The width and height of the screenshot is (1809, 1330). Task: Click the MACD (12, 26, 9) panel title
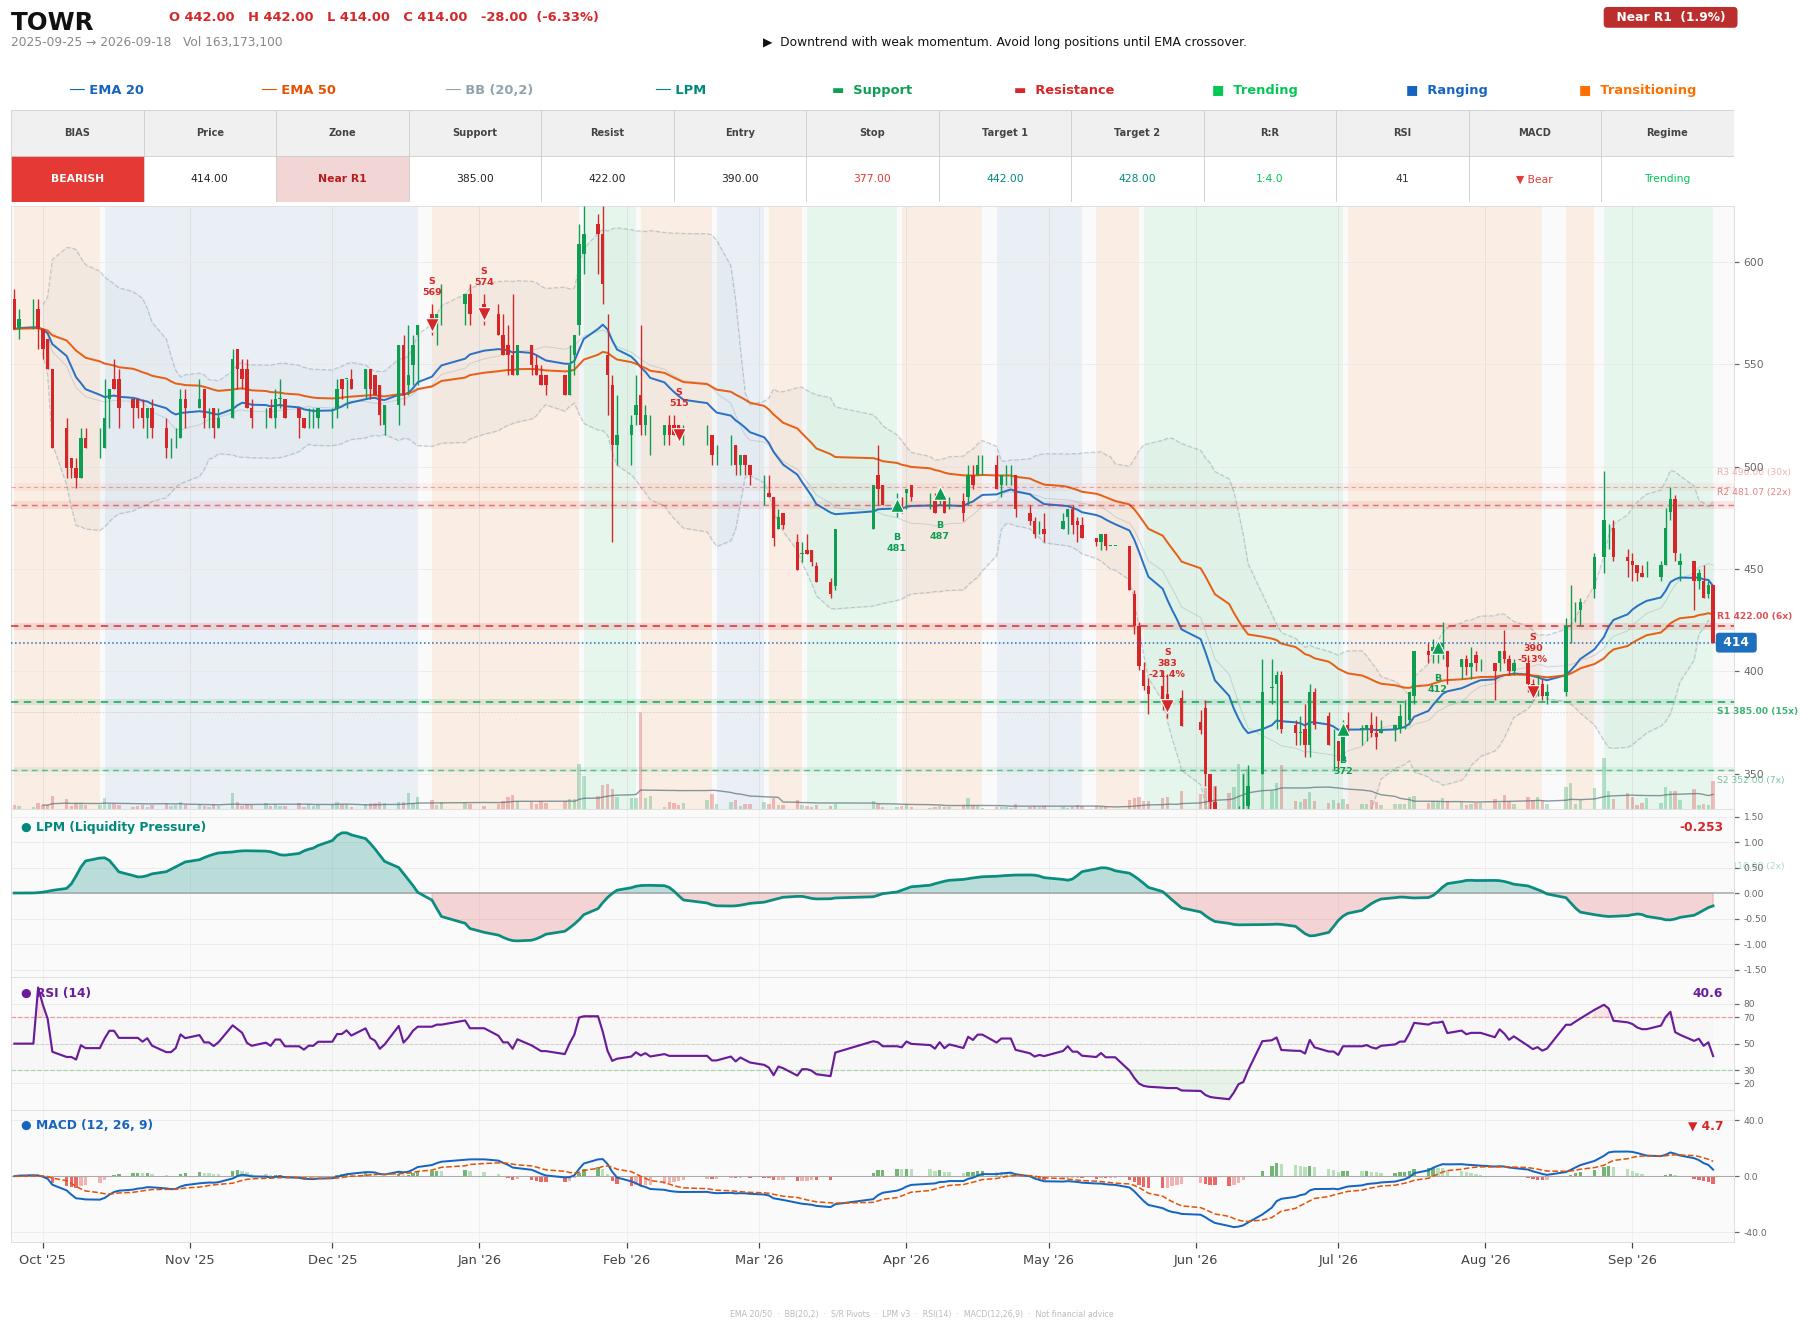[x=87, y=1125]
